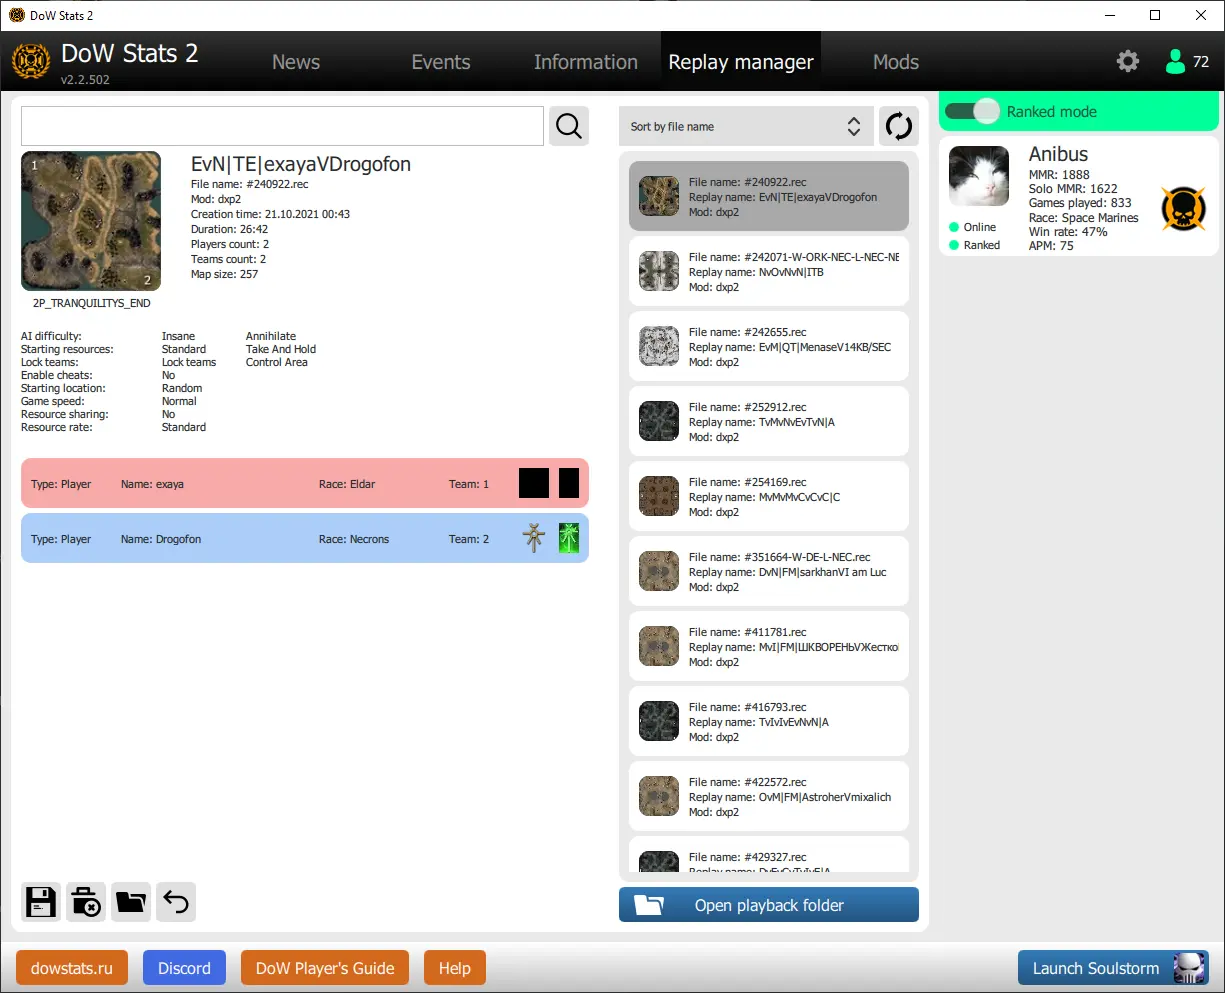Click map thumbnail of replay #422572
The image size is (1225, 993).
tap(659, 796)
